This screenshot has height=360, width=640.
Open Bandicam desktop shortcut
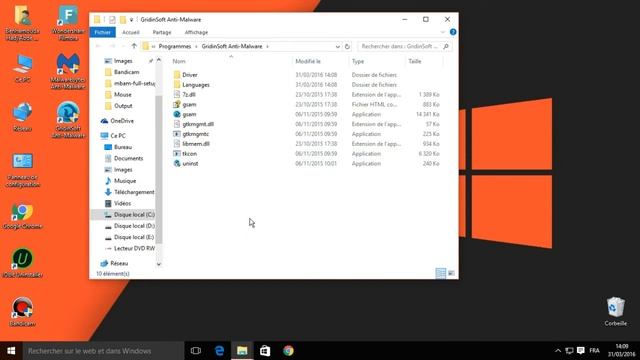[22, 312]
